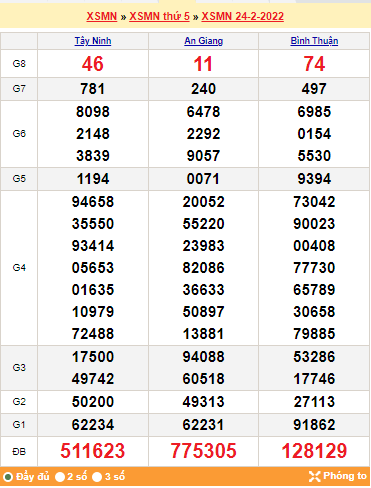Click the Phóng to label

(x=345, y=476)
